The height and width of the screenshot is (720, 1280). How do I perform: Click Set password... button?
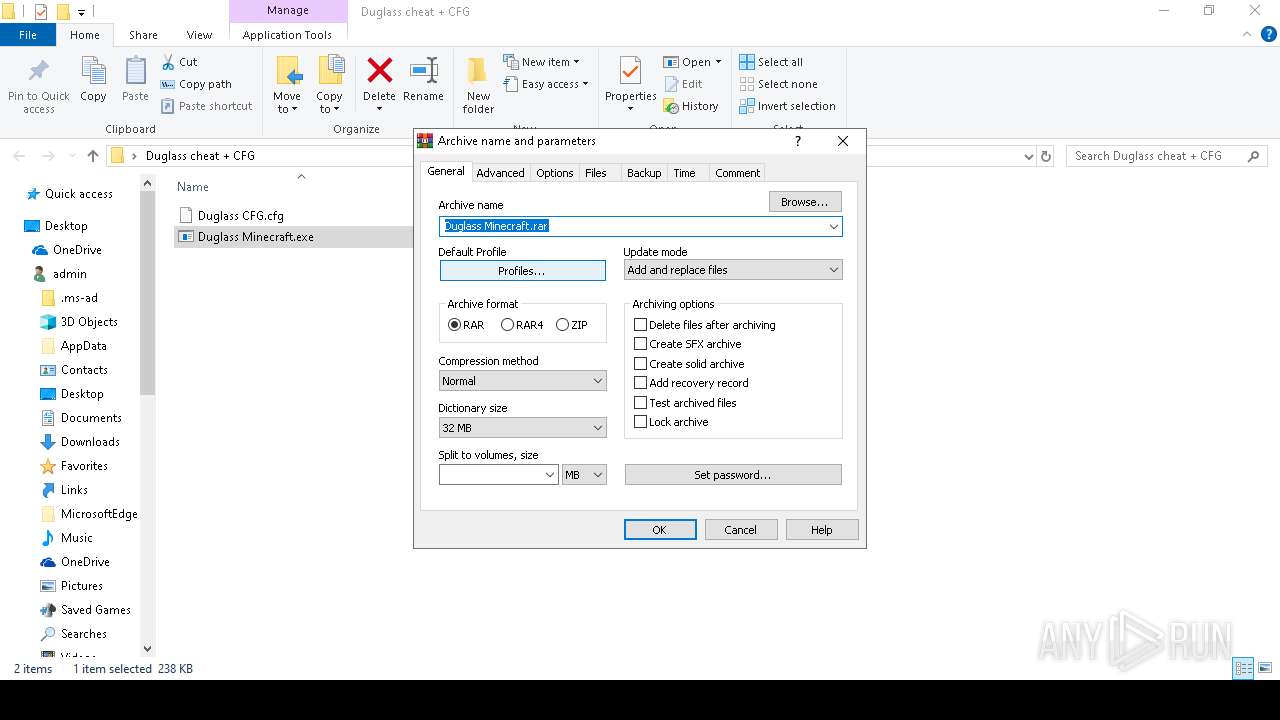click(733, 475)
